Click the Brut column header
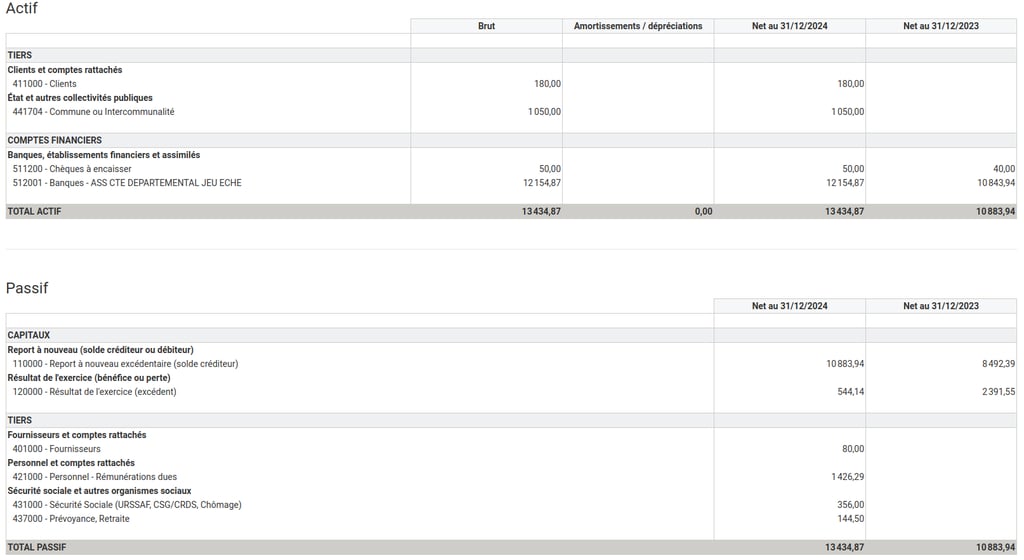 487,26
